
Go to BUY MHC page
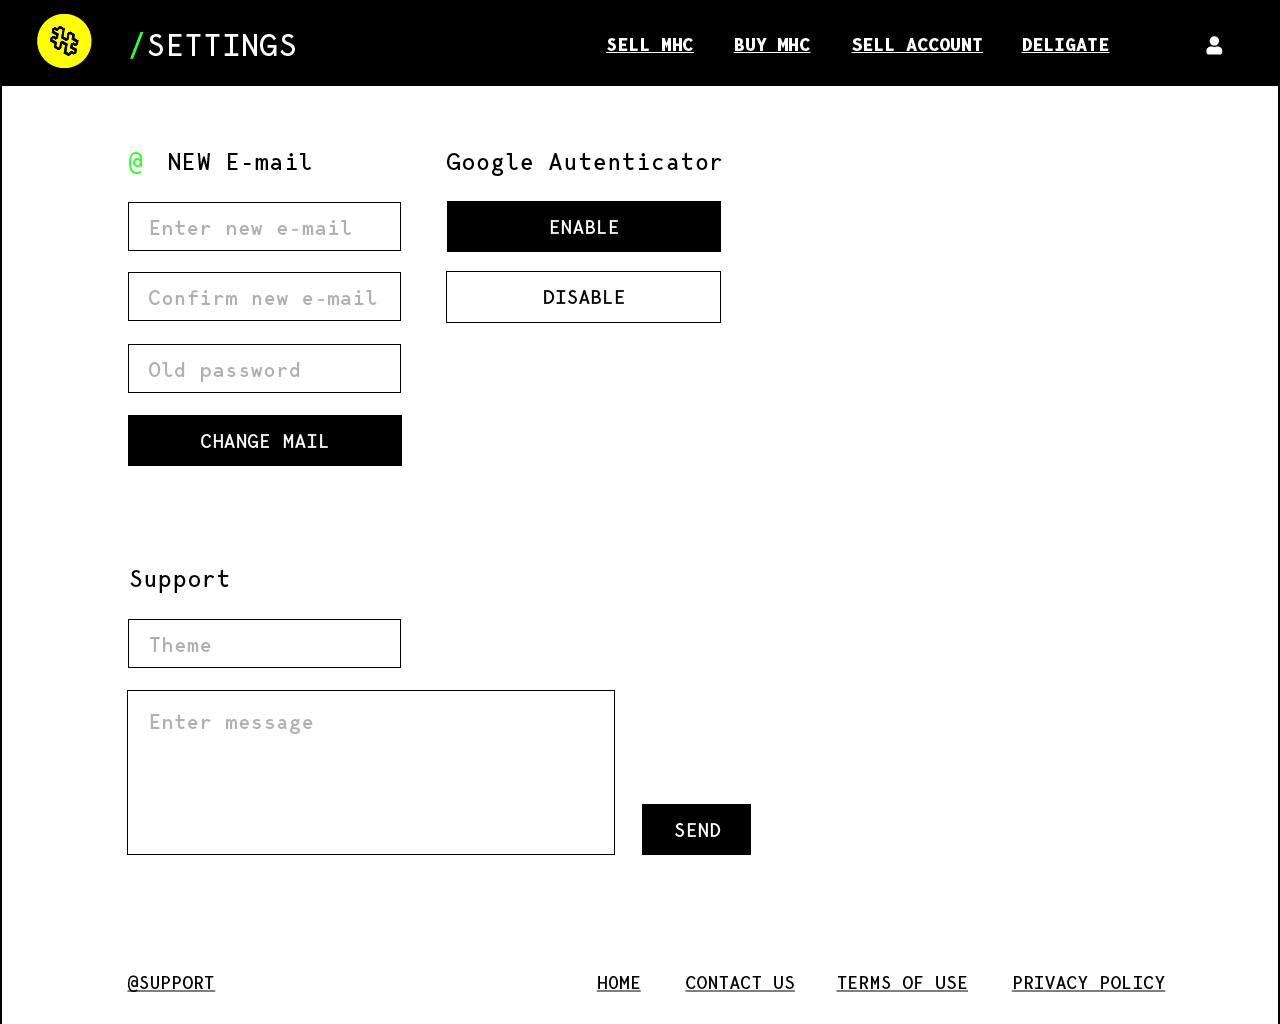point(772,45)
